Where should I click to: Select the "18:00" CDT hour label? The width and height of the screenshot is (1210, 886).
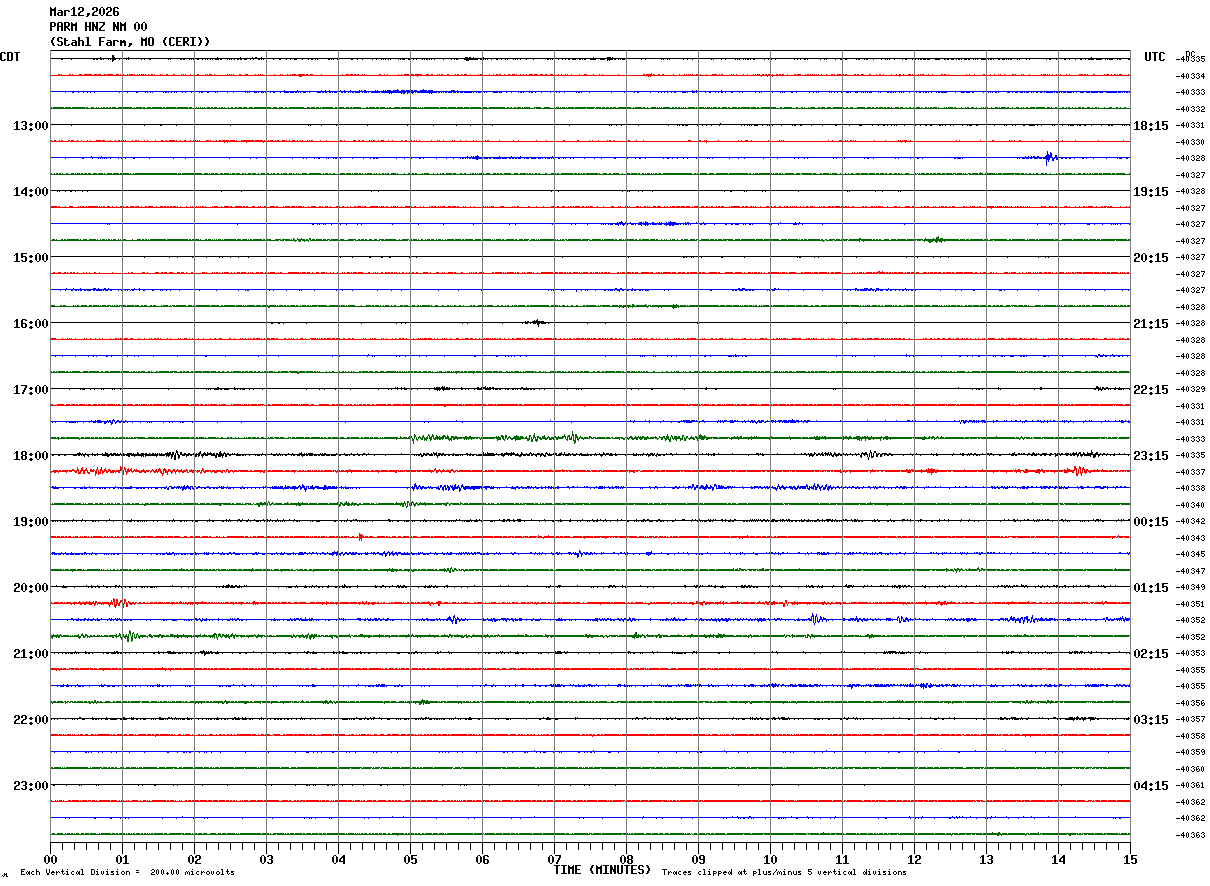[x=30, y=455]
